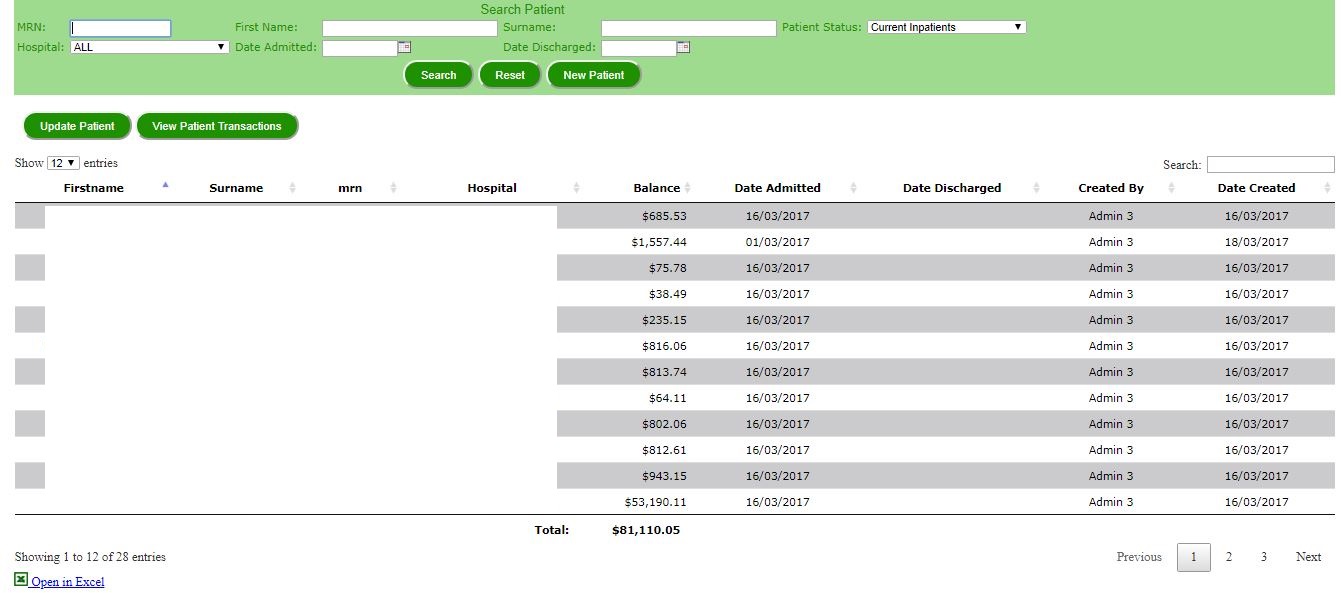Viewport: 1341px width, 593px height.
Task: Open the Date Admitted calendar picker icon
Action: (404, 47)
